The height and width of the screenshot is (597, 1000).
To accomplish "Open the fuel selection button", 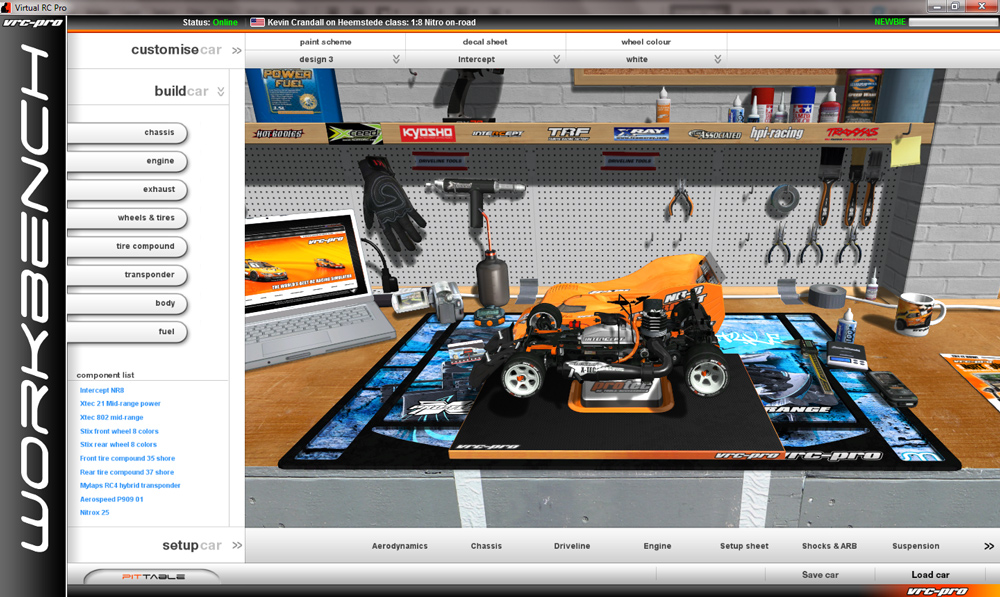I will 128,332.
